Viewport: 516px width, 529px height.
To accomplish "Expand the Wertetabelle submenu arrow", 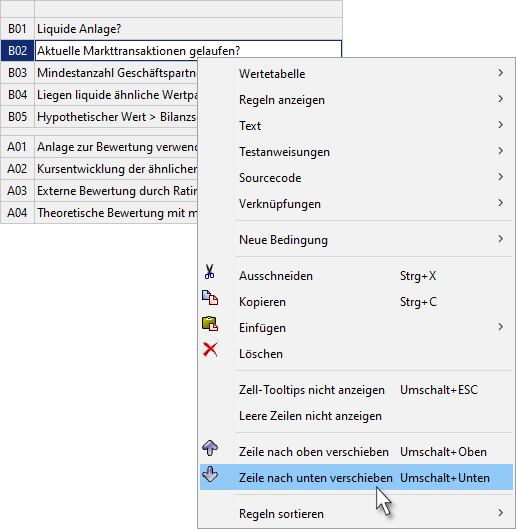I will click(x=501, y=73).
